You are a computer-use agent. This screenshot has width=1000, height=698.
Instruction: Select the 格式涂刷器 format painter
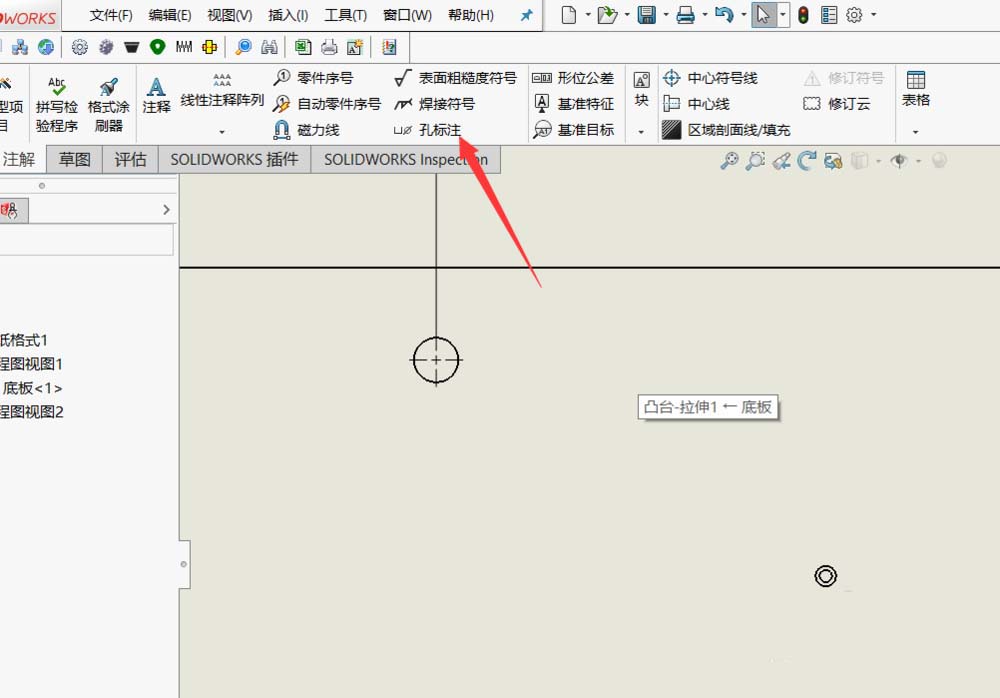click(108, 105)
